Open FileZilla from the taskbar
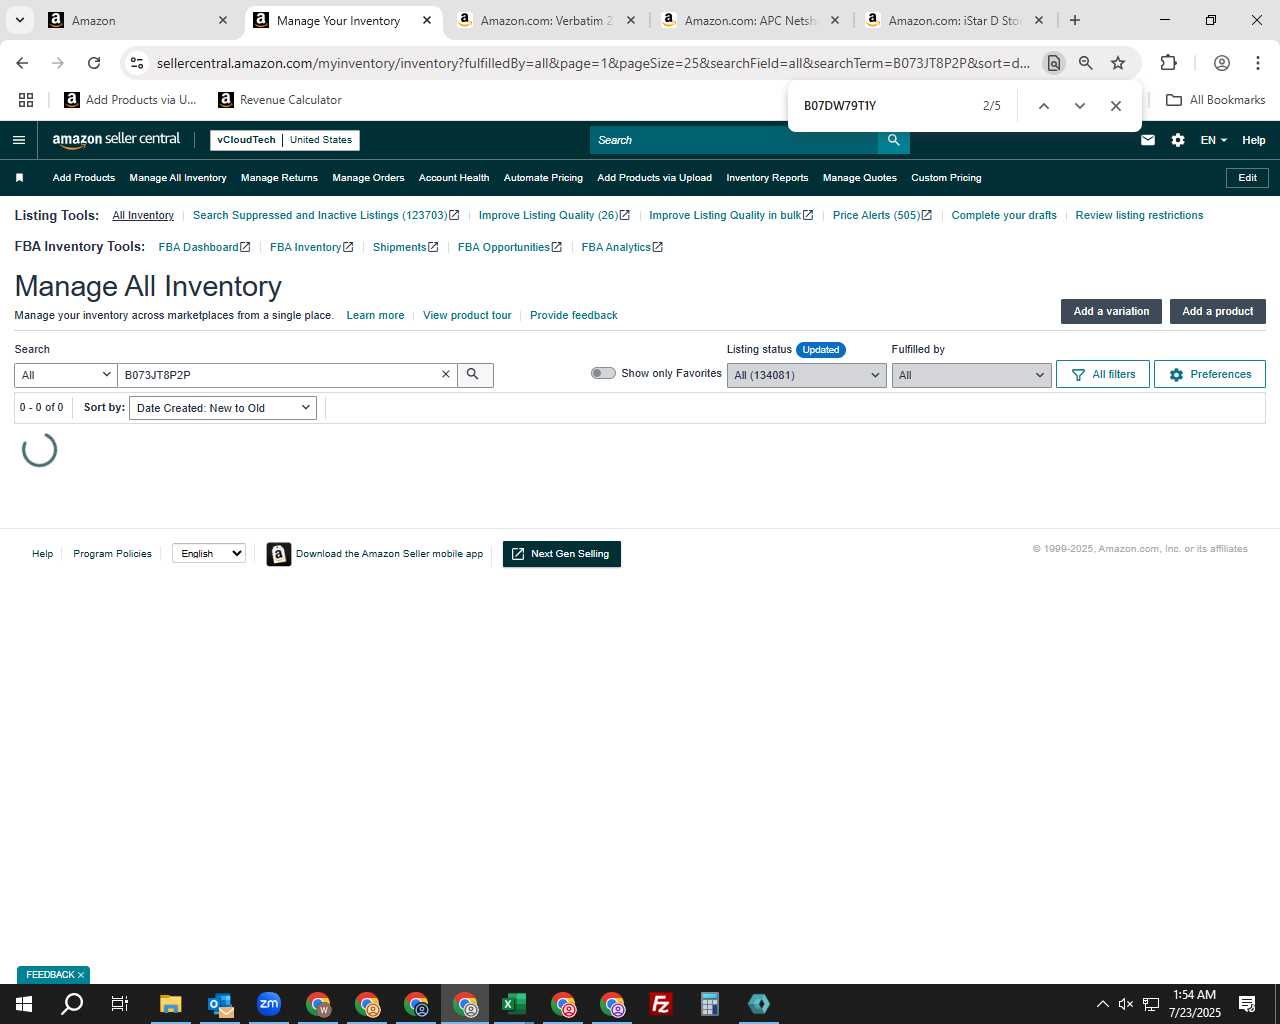Viewport: 1280px width, 1024px height. point(660,1004)
